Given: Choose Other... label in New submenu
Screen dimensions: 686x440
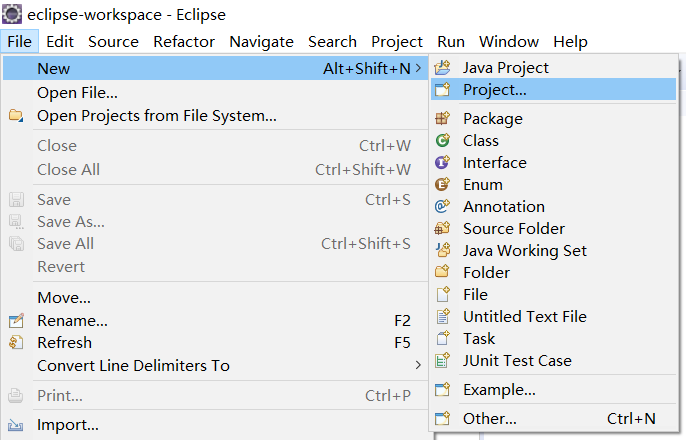Looking at the screenshot, I should [490, 419].
